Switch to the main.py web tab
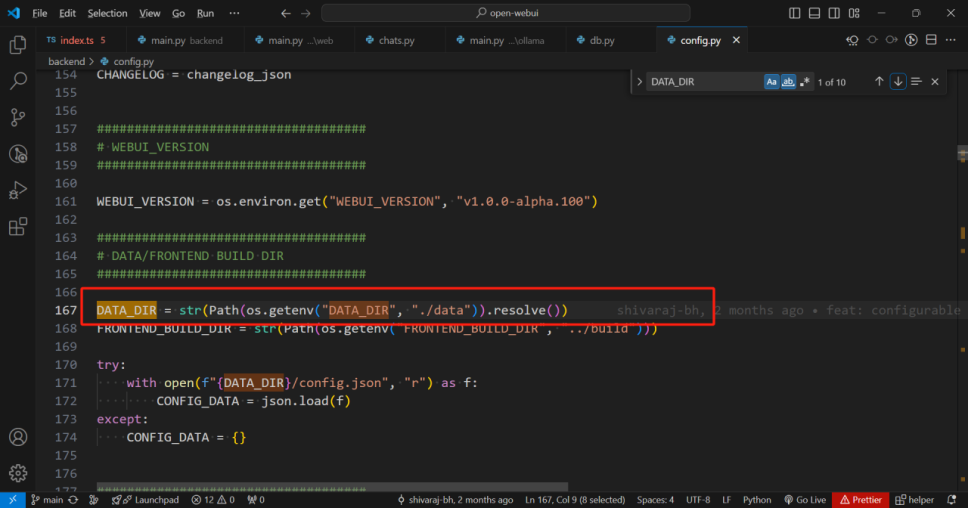968x508 pixels. 300,40
